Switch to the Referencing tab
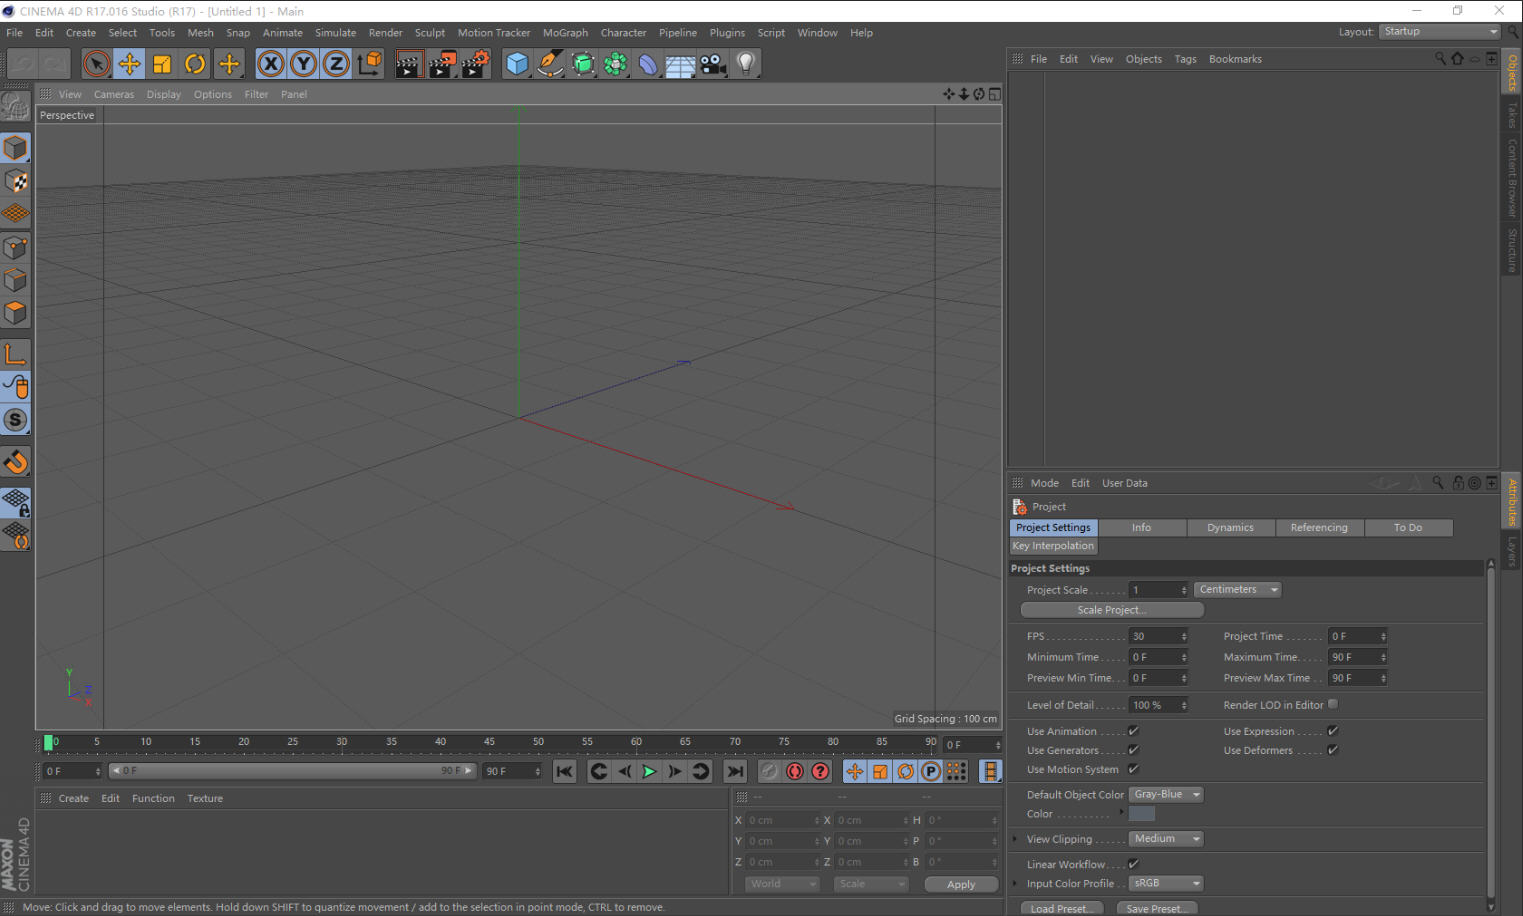1523x916 pixels. click(x=1319, y=528)
